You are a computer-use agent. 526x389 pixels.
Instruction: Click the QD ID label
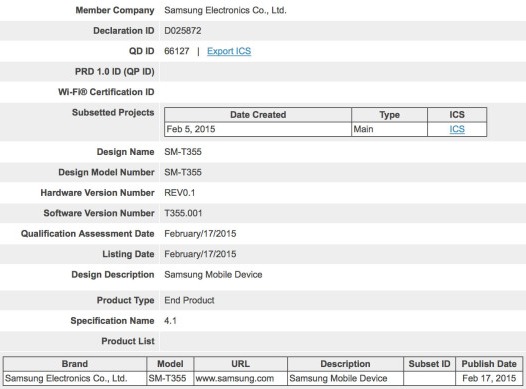coord(142,51)
